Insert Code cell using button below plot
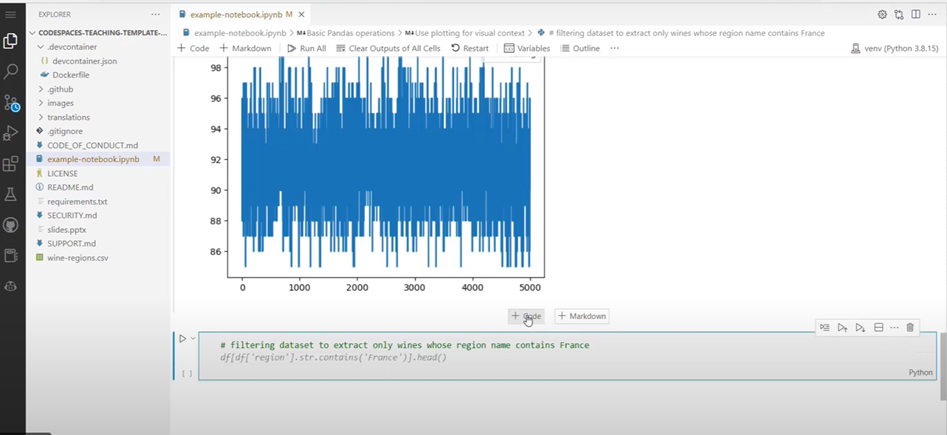This screenshot has width=947, height=435. 526,316
